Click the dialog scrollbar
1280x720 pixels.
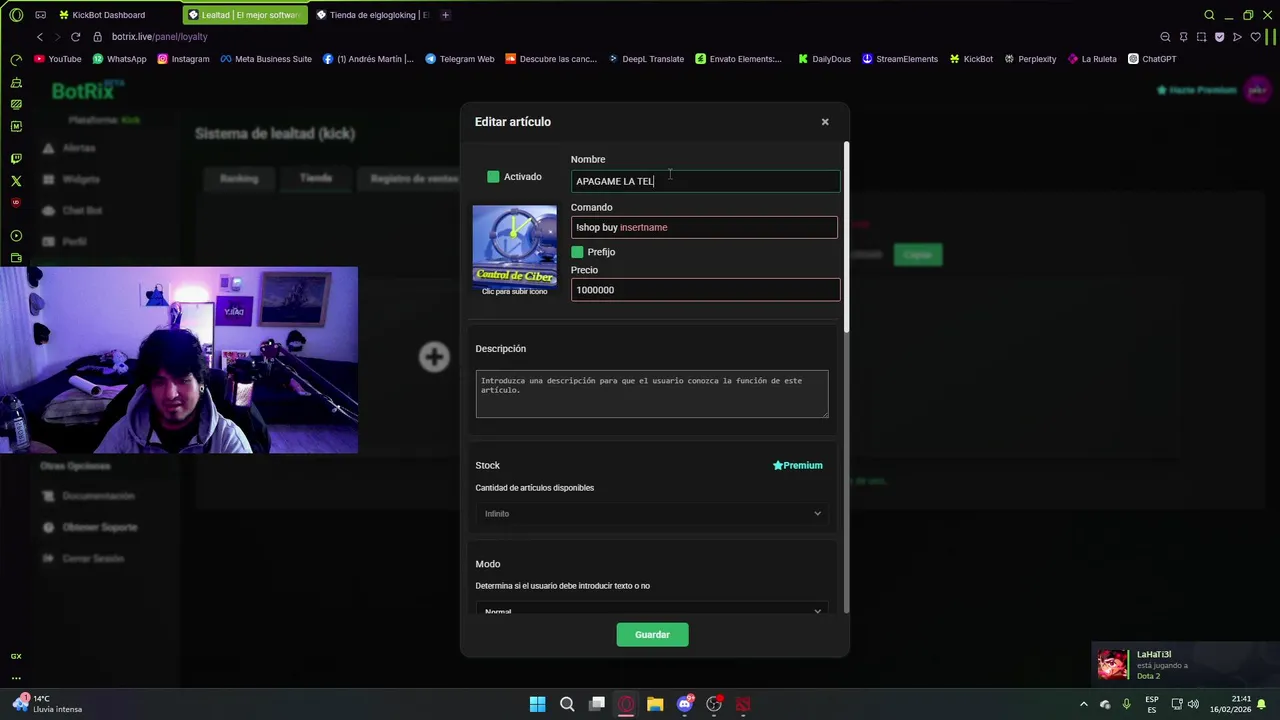click(x=846, y=237)
